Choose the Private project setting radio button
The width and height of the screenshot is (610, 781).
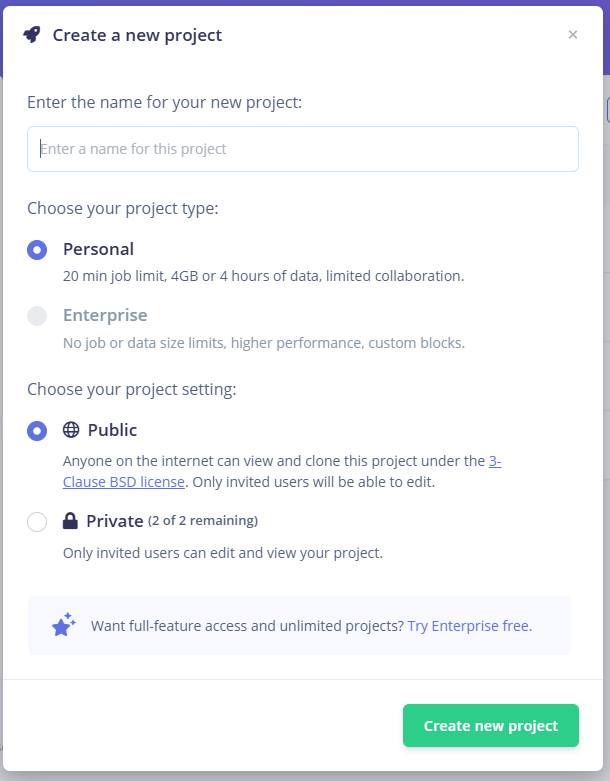pos(37,522)
